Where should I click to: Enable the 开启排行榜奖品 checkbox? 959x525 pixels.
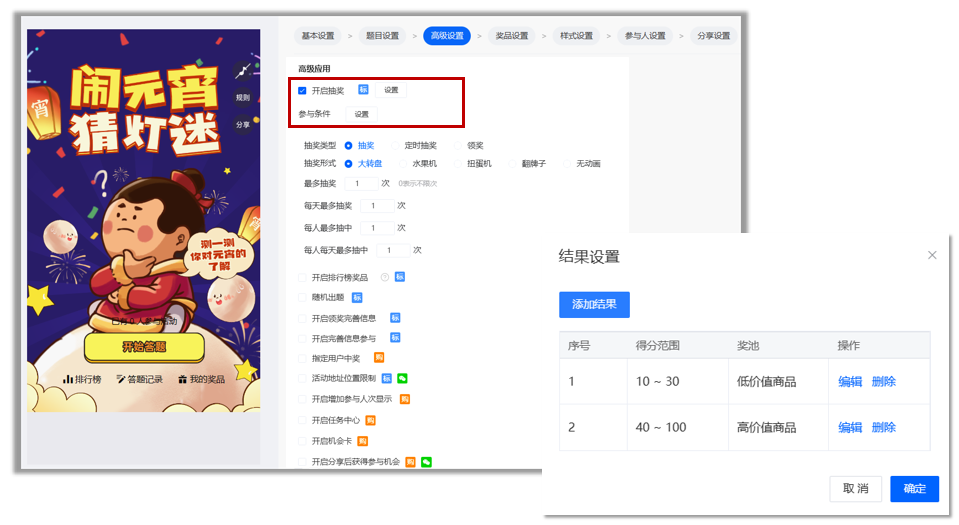pos(302,278)
